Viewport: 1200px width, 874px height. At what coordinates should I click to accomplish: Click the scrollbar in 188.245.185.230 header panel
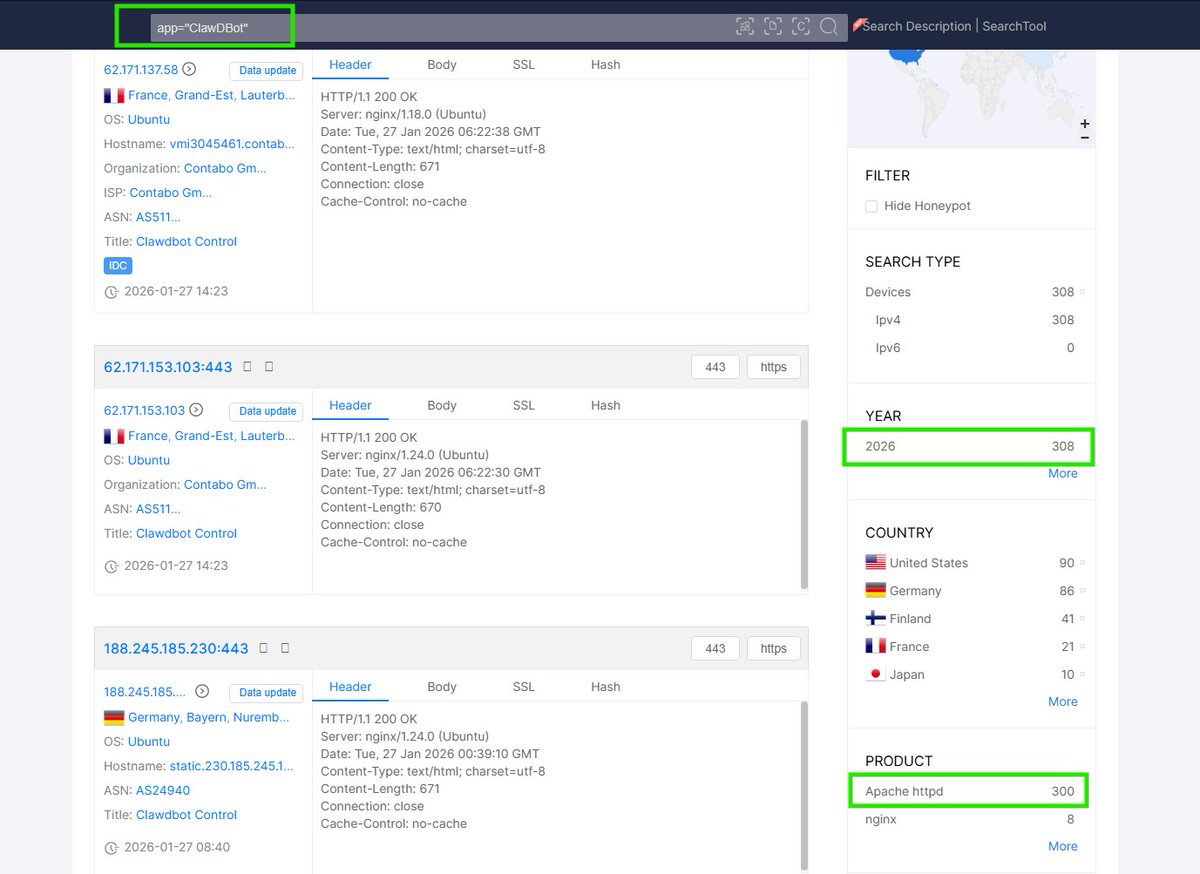(803, 785)
